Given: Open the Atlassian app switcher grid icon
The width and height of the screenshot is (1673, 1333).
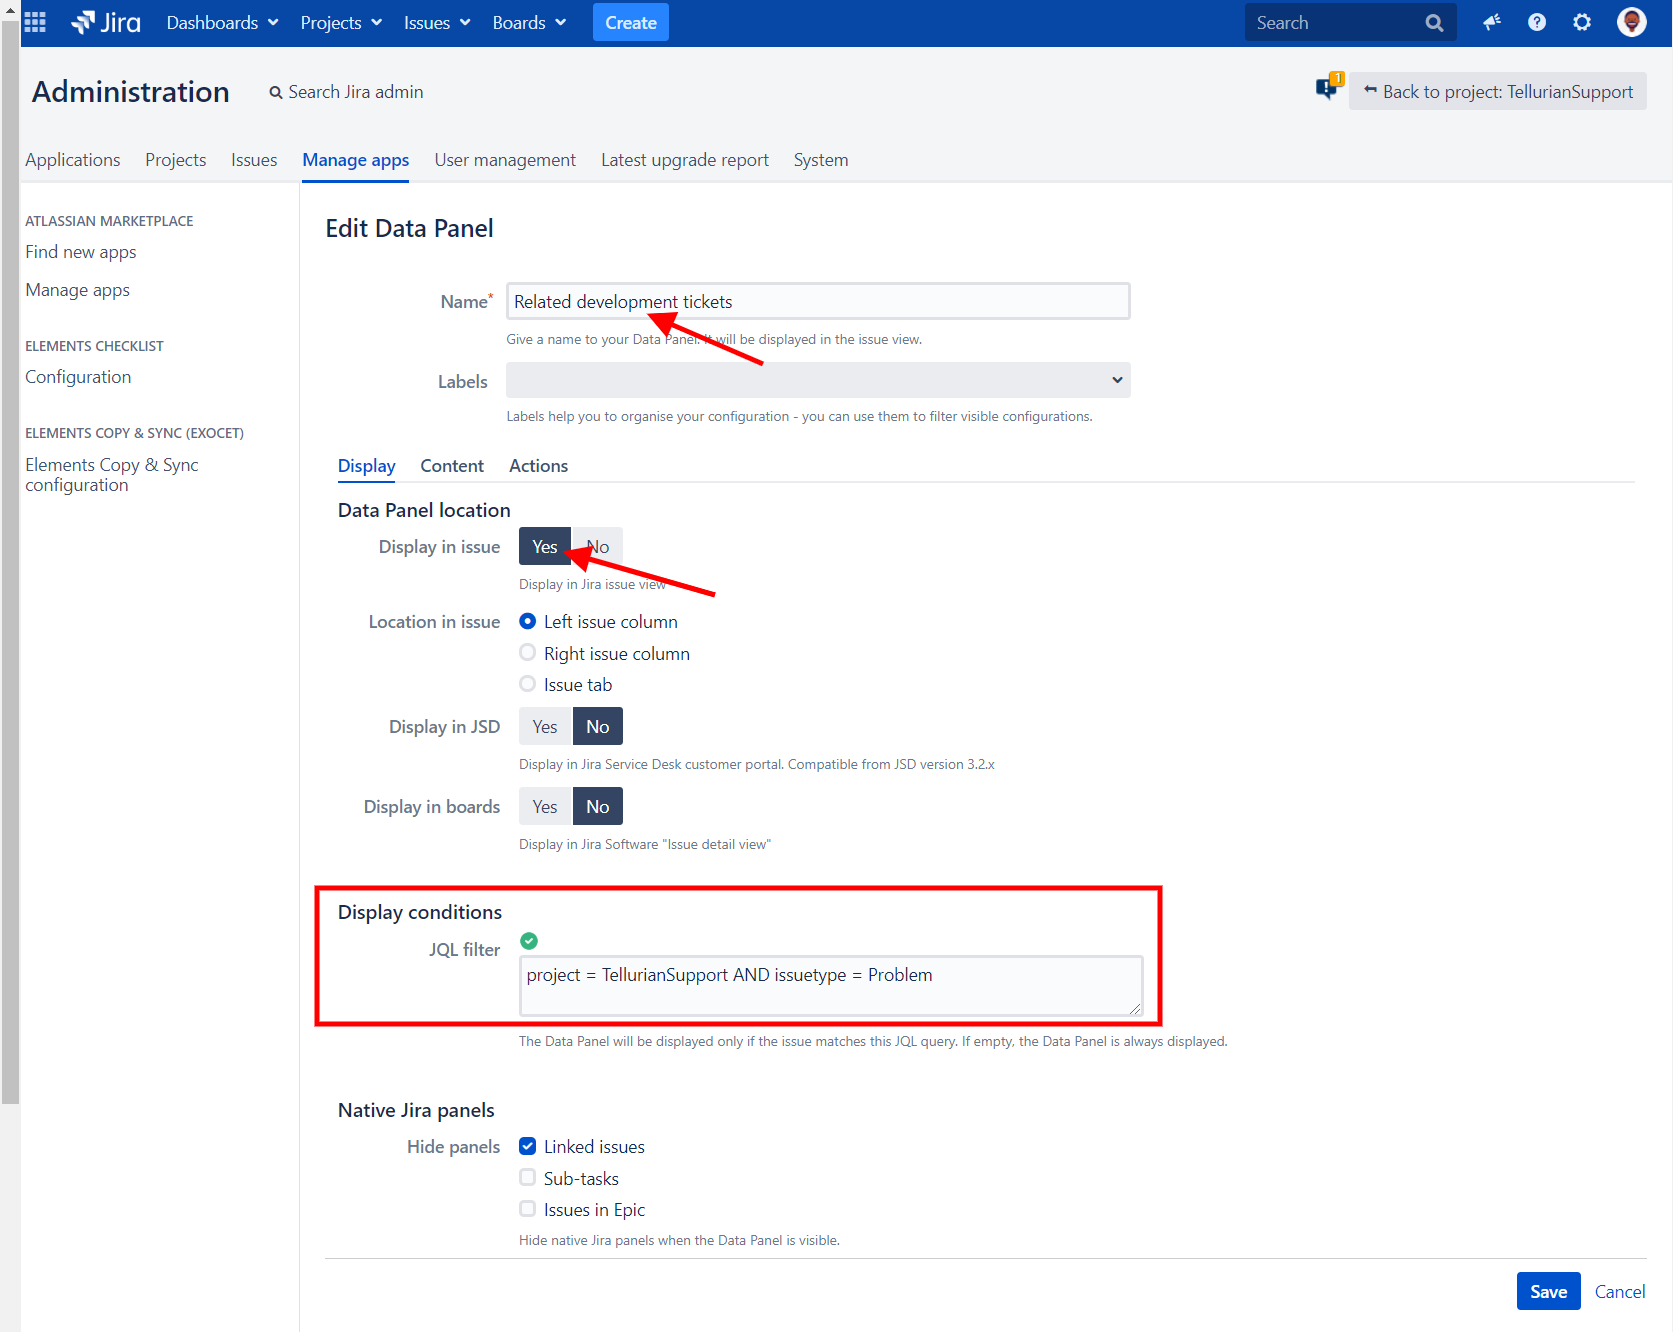Looking at the screenshot, I should [34, 22].
